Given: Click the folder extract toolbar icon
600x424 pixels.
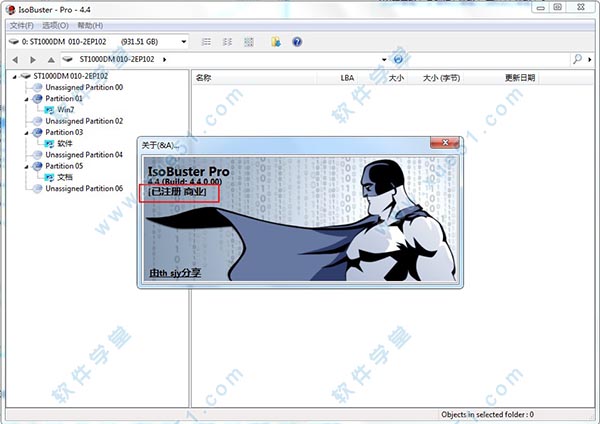Looking at the screenshot, I should tap(276, 42).
